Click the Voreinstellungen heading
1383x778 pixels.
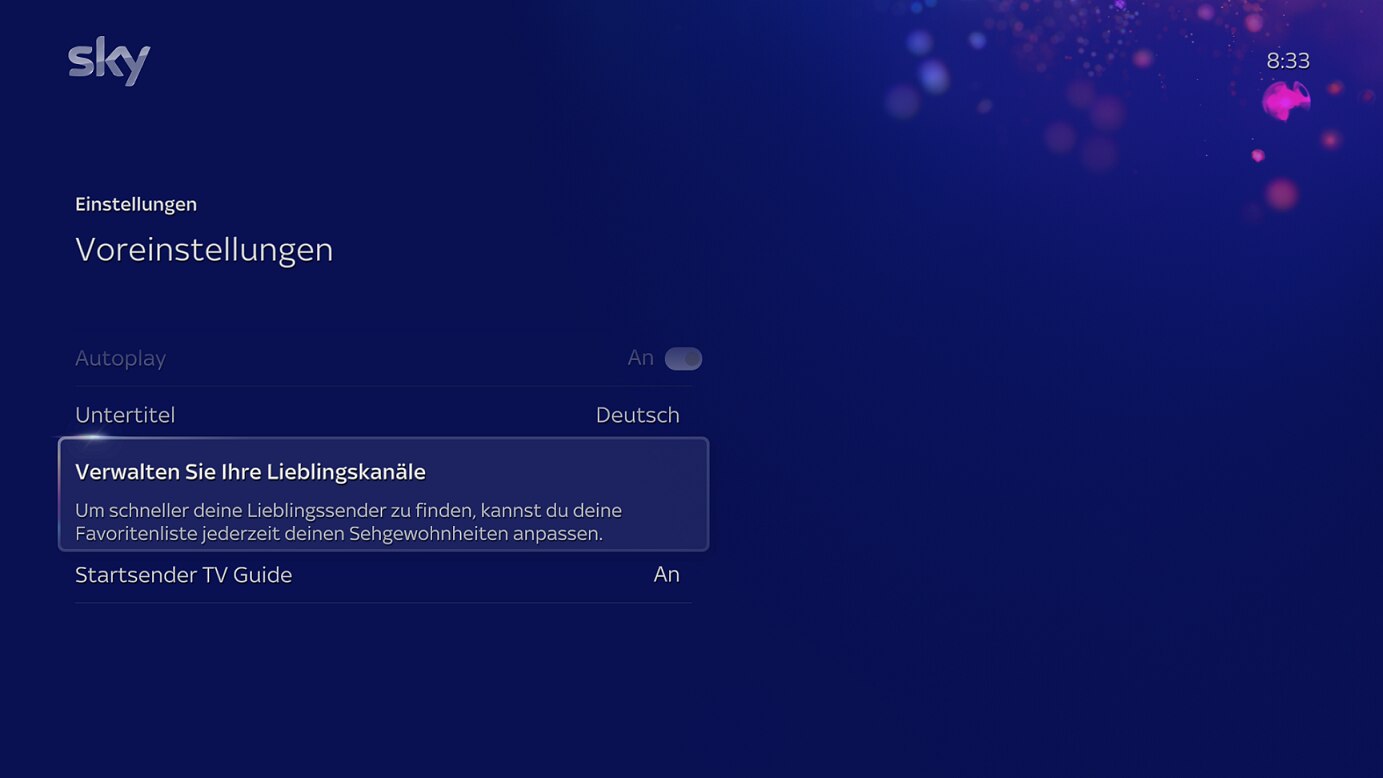pyautogui.click(x=204, y=249)
